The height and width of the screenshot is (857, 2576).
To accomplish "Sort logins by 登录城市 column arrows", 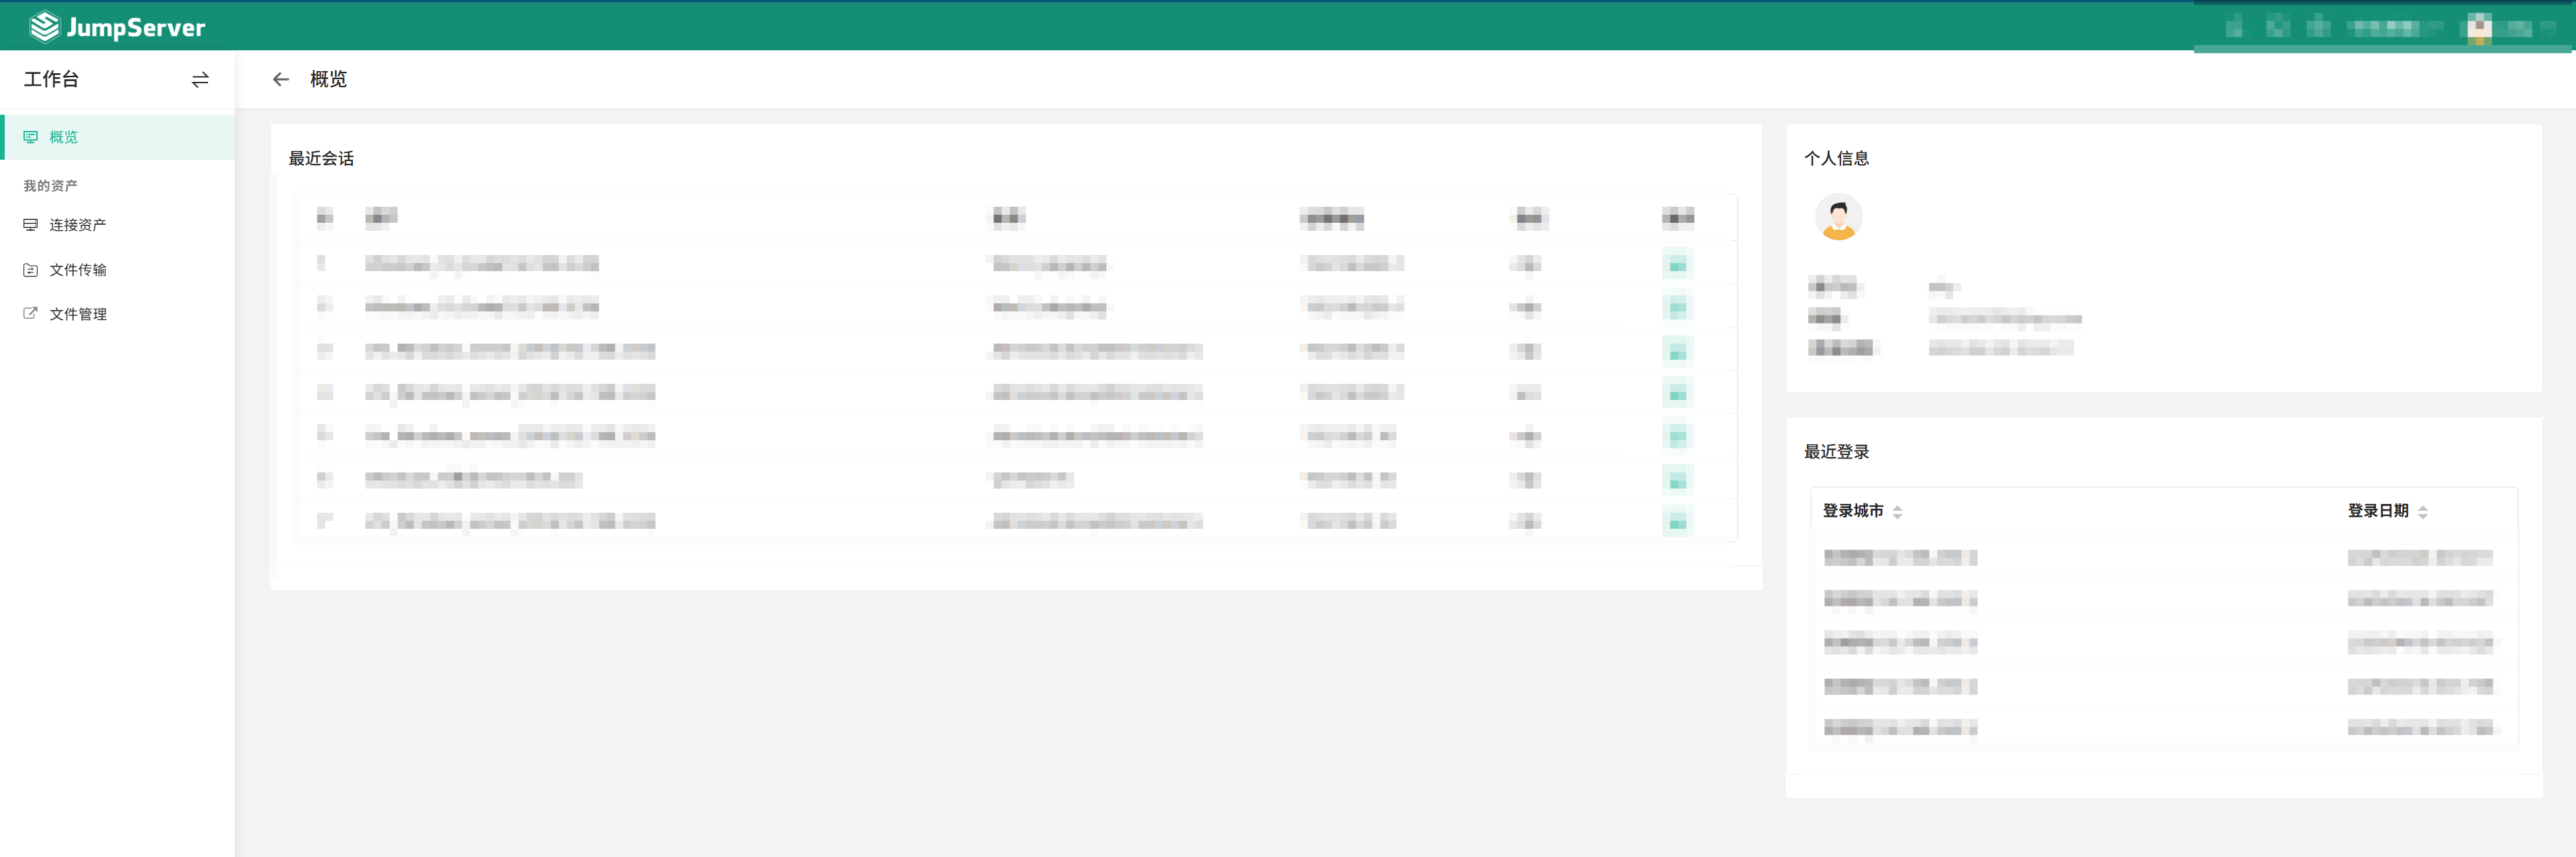I will (x=1896, y=511).
